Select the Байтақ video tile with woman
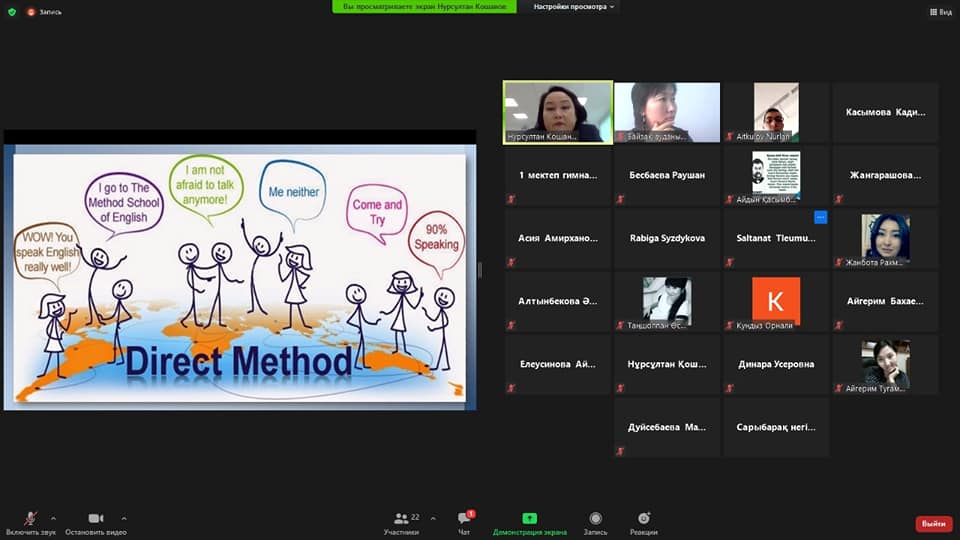This screenshot has width=960, height=540. (667, 113)
